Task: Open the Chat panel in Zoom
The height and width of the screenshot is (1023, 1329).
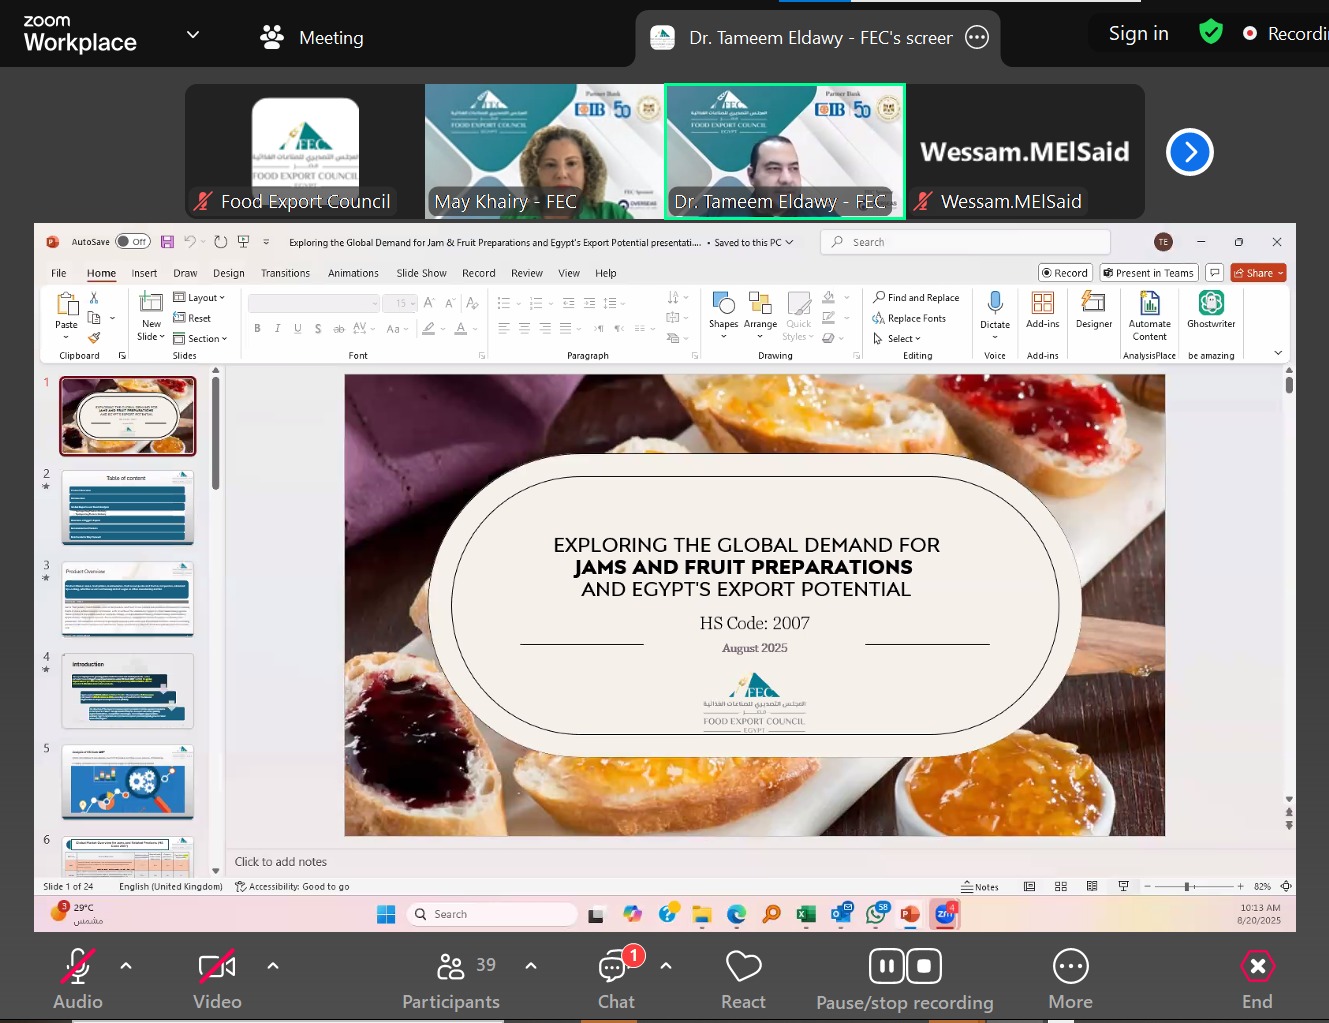Action: point(616,980)
